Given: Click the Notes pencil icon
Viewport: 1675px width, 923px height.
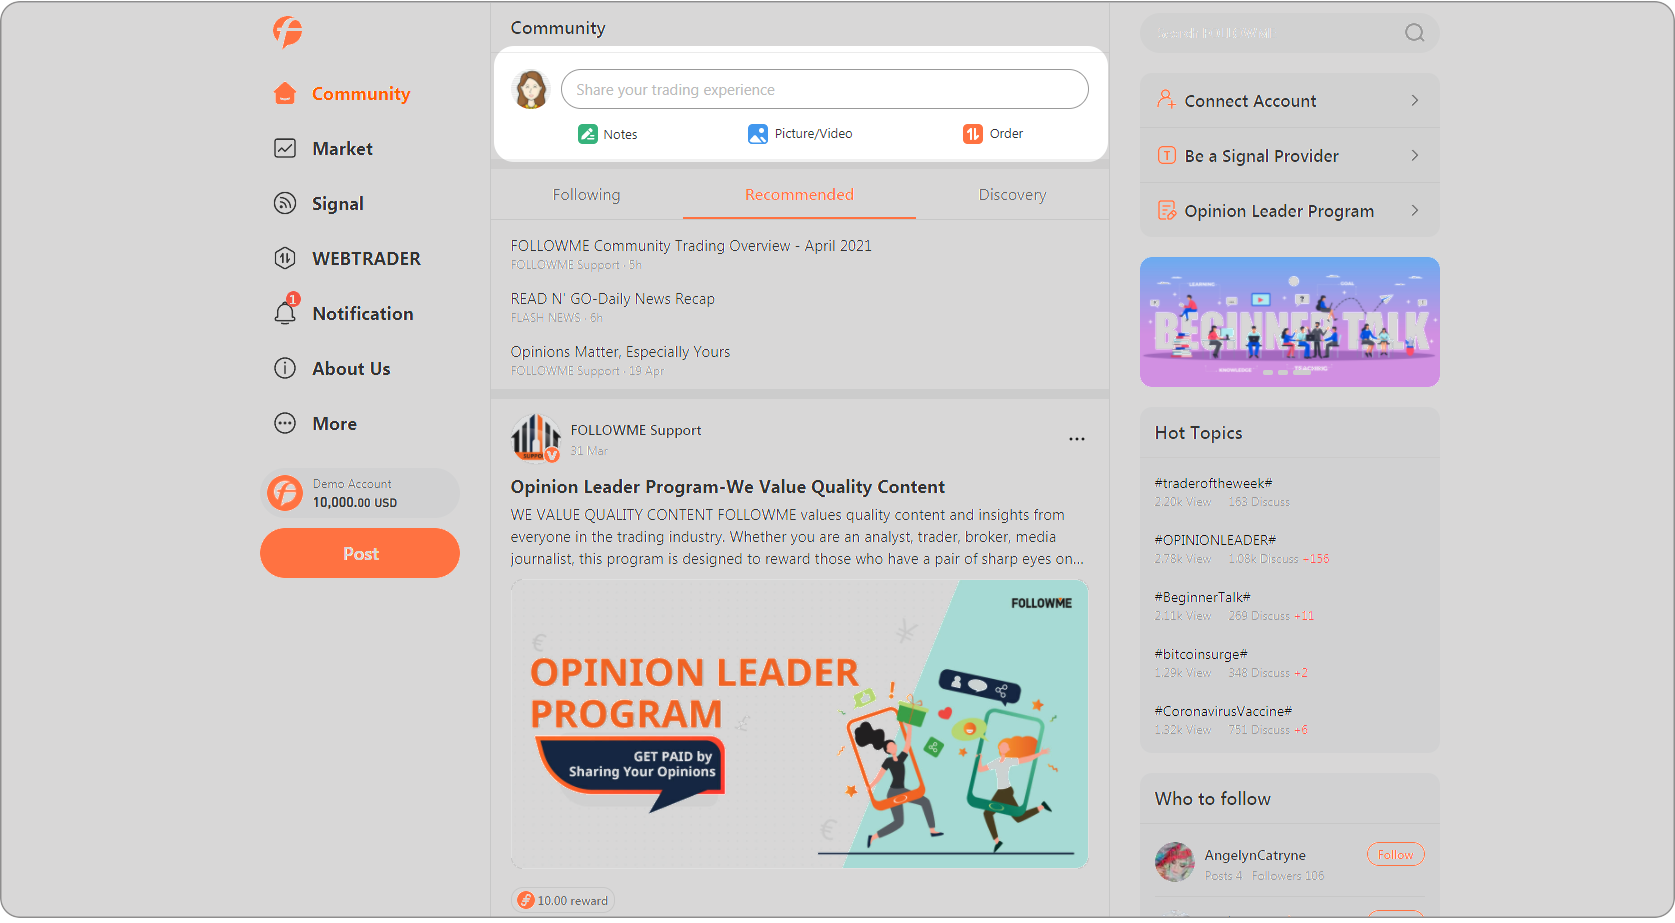Looking at the screenshot, I should click(588, 134).
